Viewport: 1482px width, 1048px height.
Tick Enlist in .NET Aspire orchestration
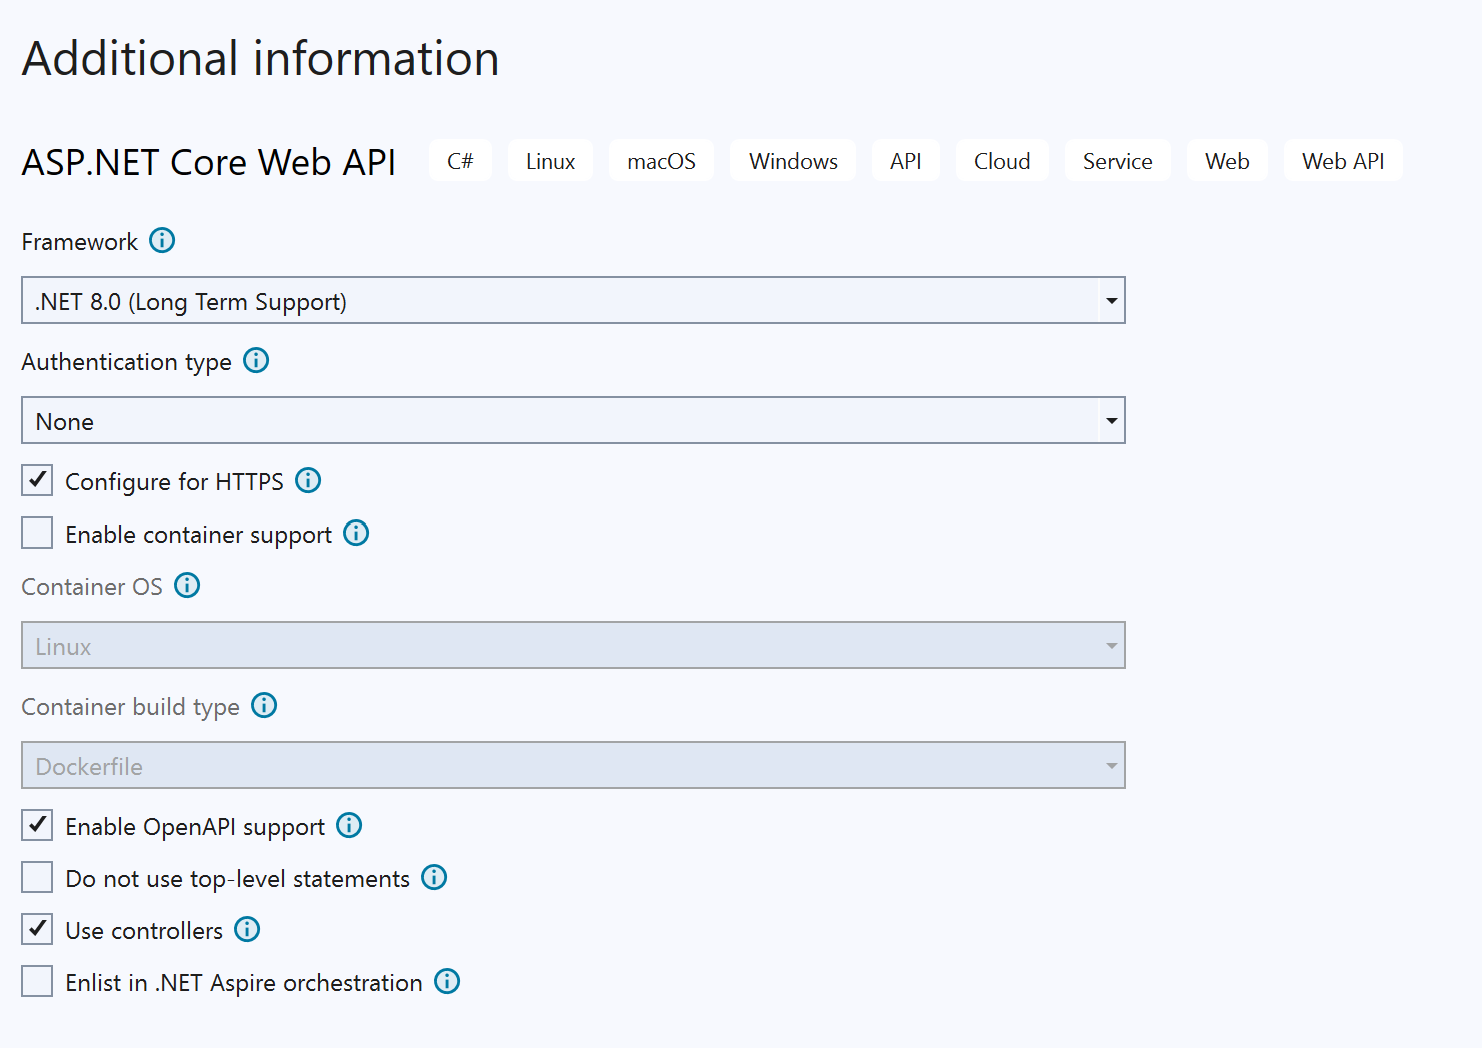click(37, 982)
